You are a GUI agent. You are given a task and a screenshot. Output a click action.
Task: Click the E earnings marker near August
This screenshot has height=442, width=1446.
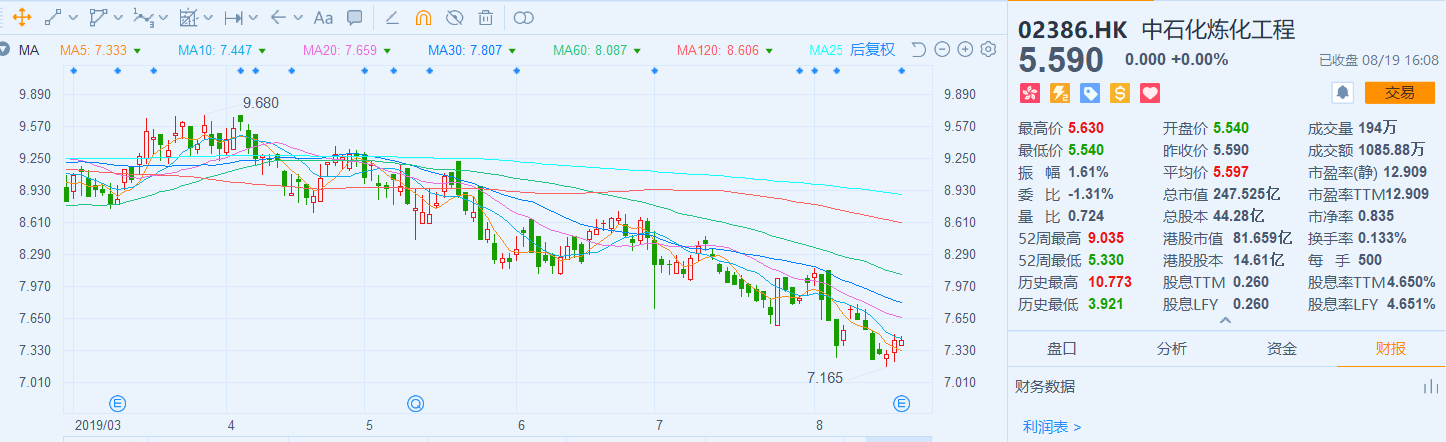tap(901, 404)
